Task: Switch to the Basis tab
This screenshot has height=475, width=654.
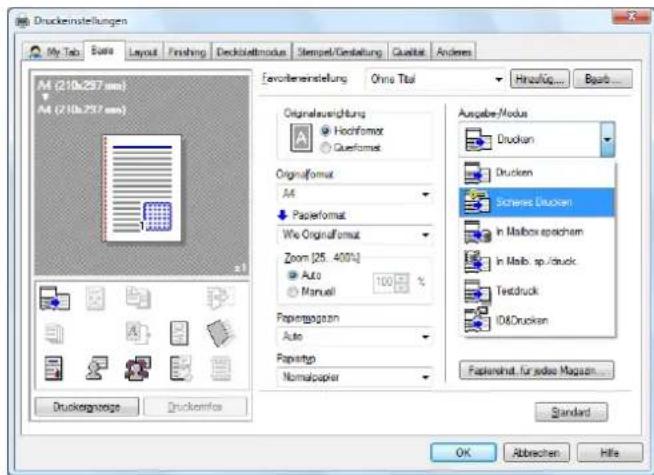Action: tap(103, 51)
